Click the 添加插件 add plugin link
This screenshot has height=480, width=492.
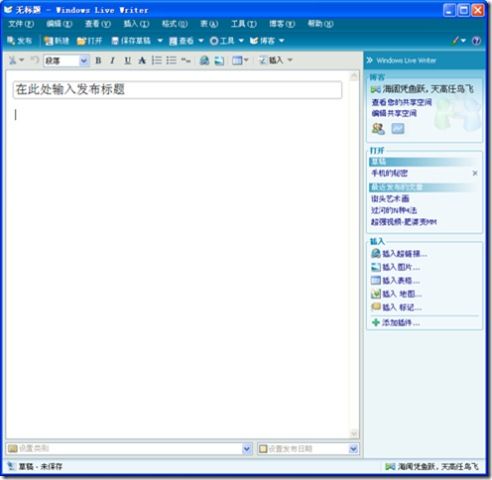[x=396, y=322]
